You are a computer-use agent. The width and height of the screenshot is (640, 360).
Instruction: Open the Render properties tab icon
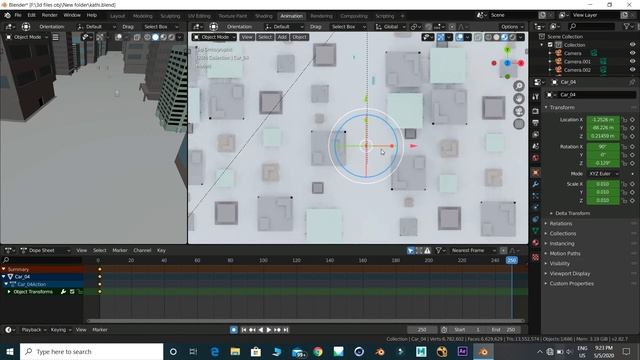(536, 111)
